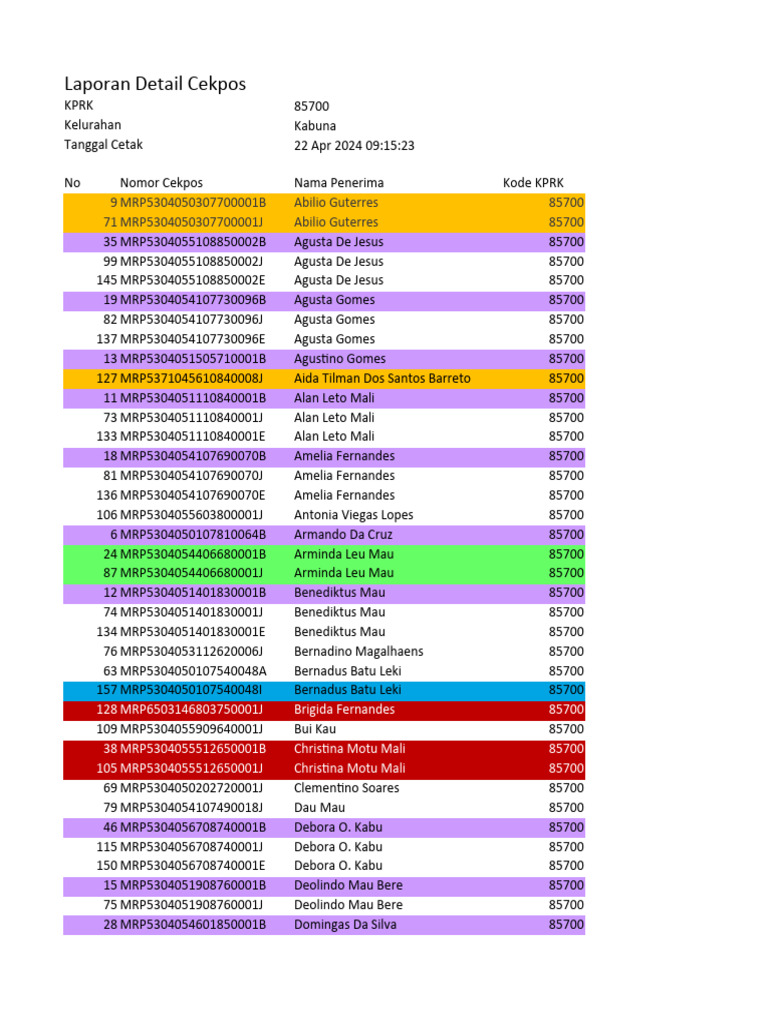The height and width of the screenshot is (1024, 768).
Task: Click cekpos MRP5304056708740001B in the Debora O. Kabu row
Action: [x=193, y=827]
